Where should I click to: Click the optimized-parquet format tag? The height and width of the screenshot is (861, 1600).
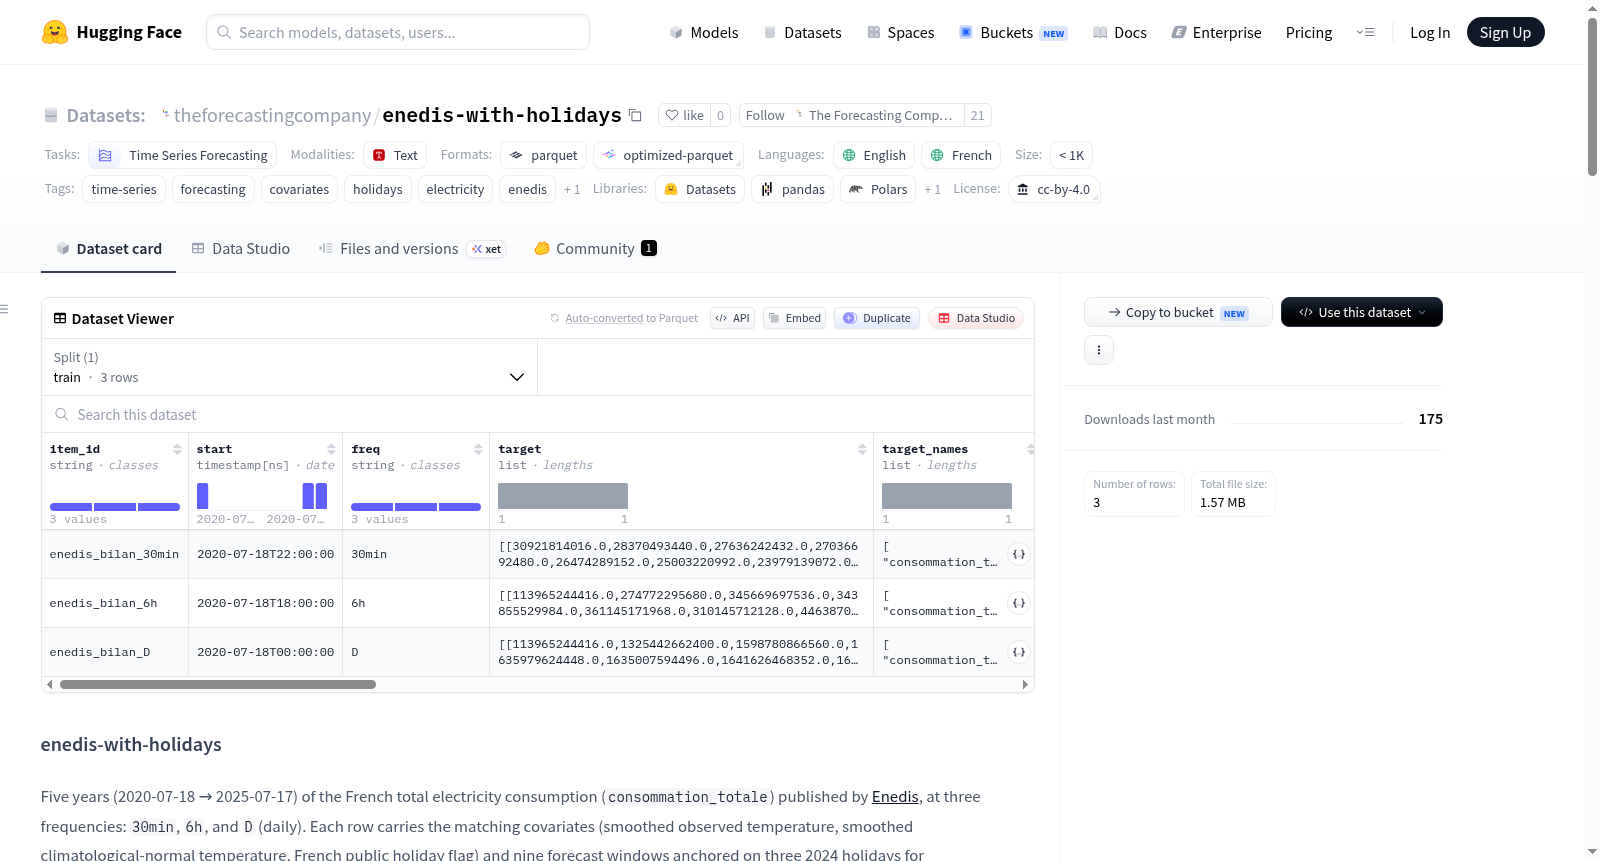click(x=667, y=155)
